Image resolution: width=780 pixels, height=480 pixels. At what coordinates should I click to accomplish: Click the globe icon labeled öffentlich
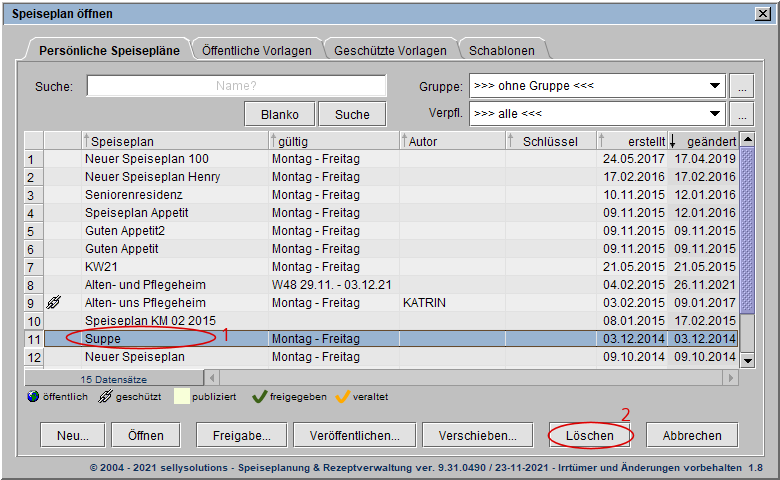33,397
